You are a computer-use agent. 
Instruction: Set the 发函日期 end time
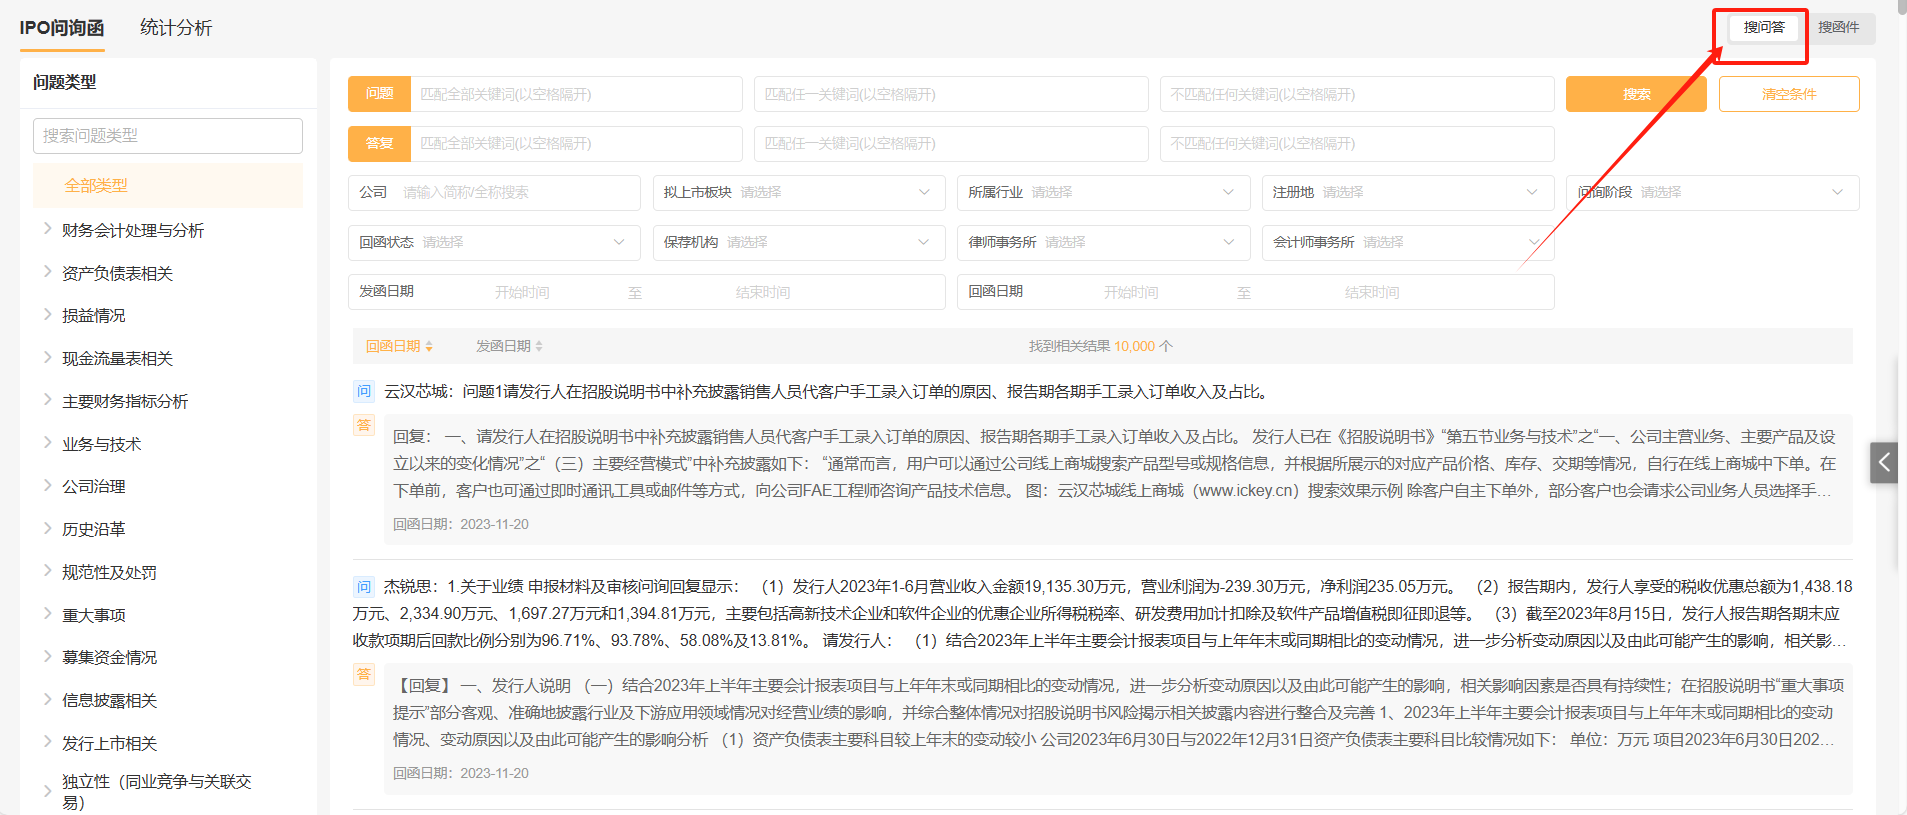763,292
